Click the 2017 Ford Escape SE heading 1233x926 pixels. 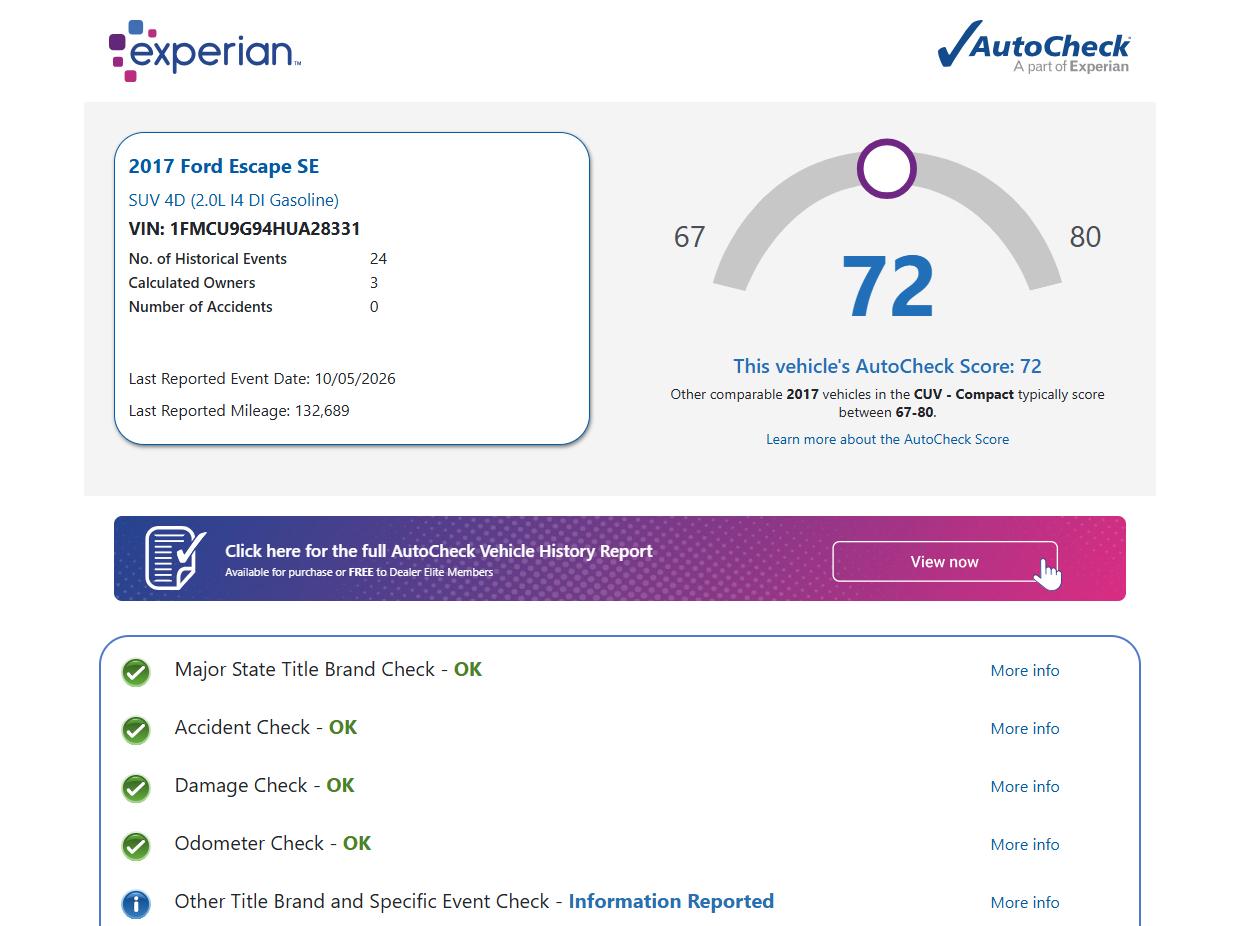pos(224,167)
